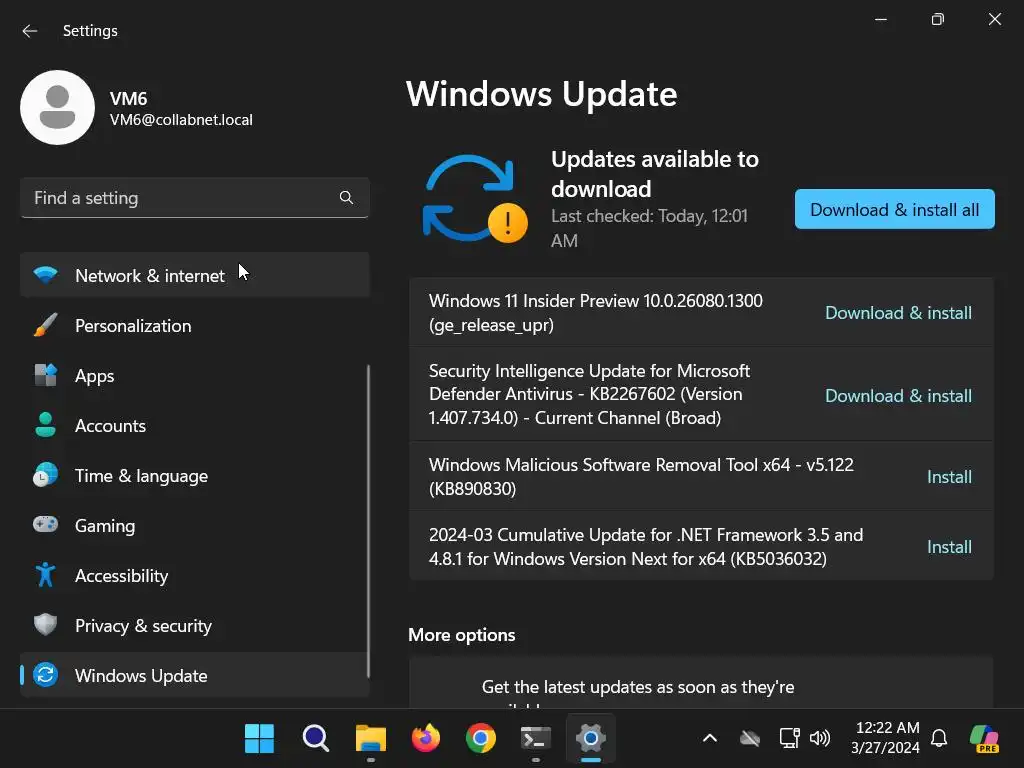Click the network tray icon

click(790, 739)
